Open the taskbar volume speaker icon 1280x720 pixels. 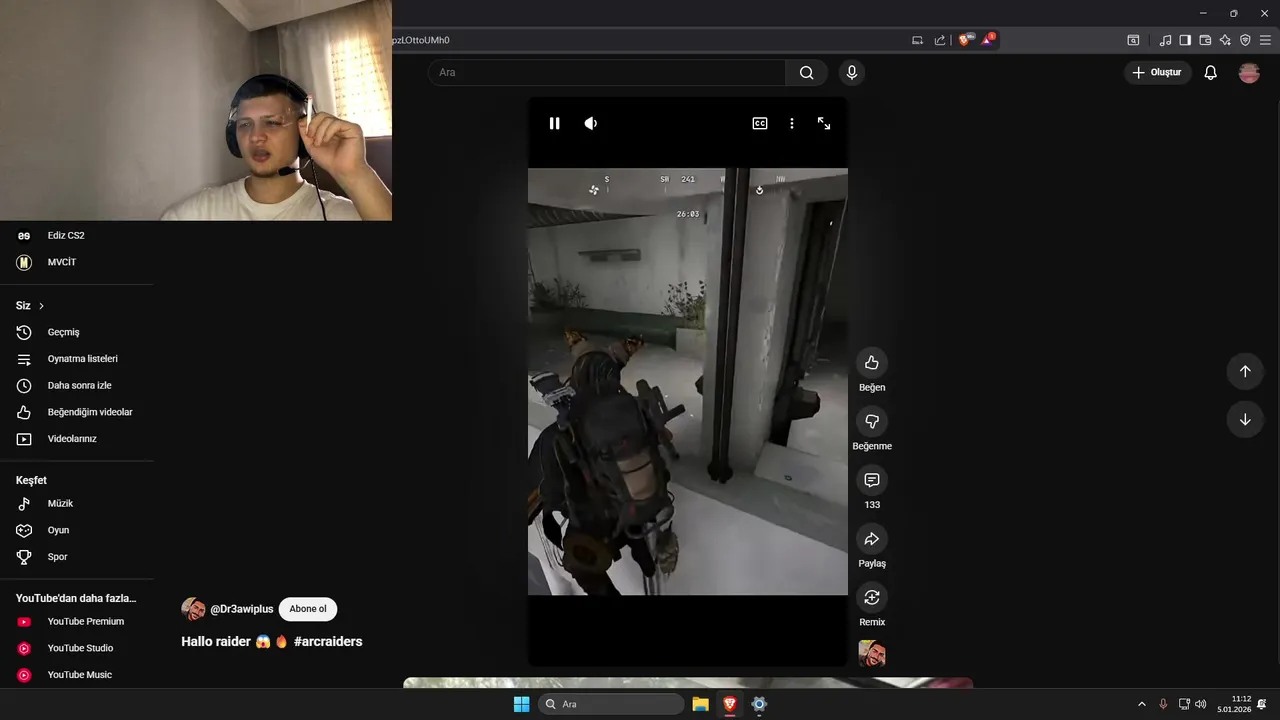tap(1201, 704)
